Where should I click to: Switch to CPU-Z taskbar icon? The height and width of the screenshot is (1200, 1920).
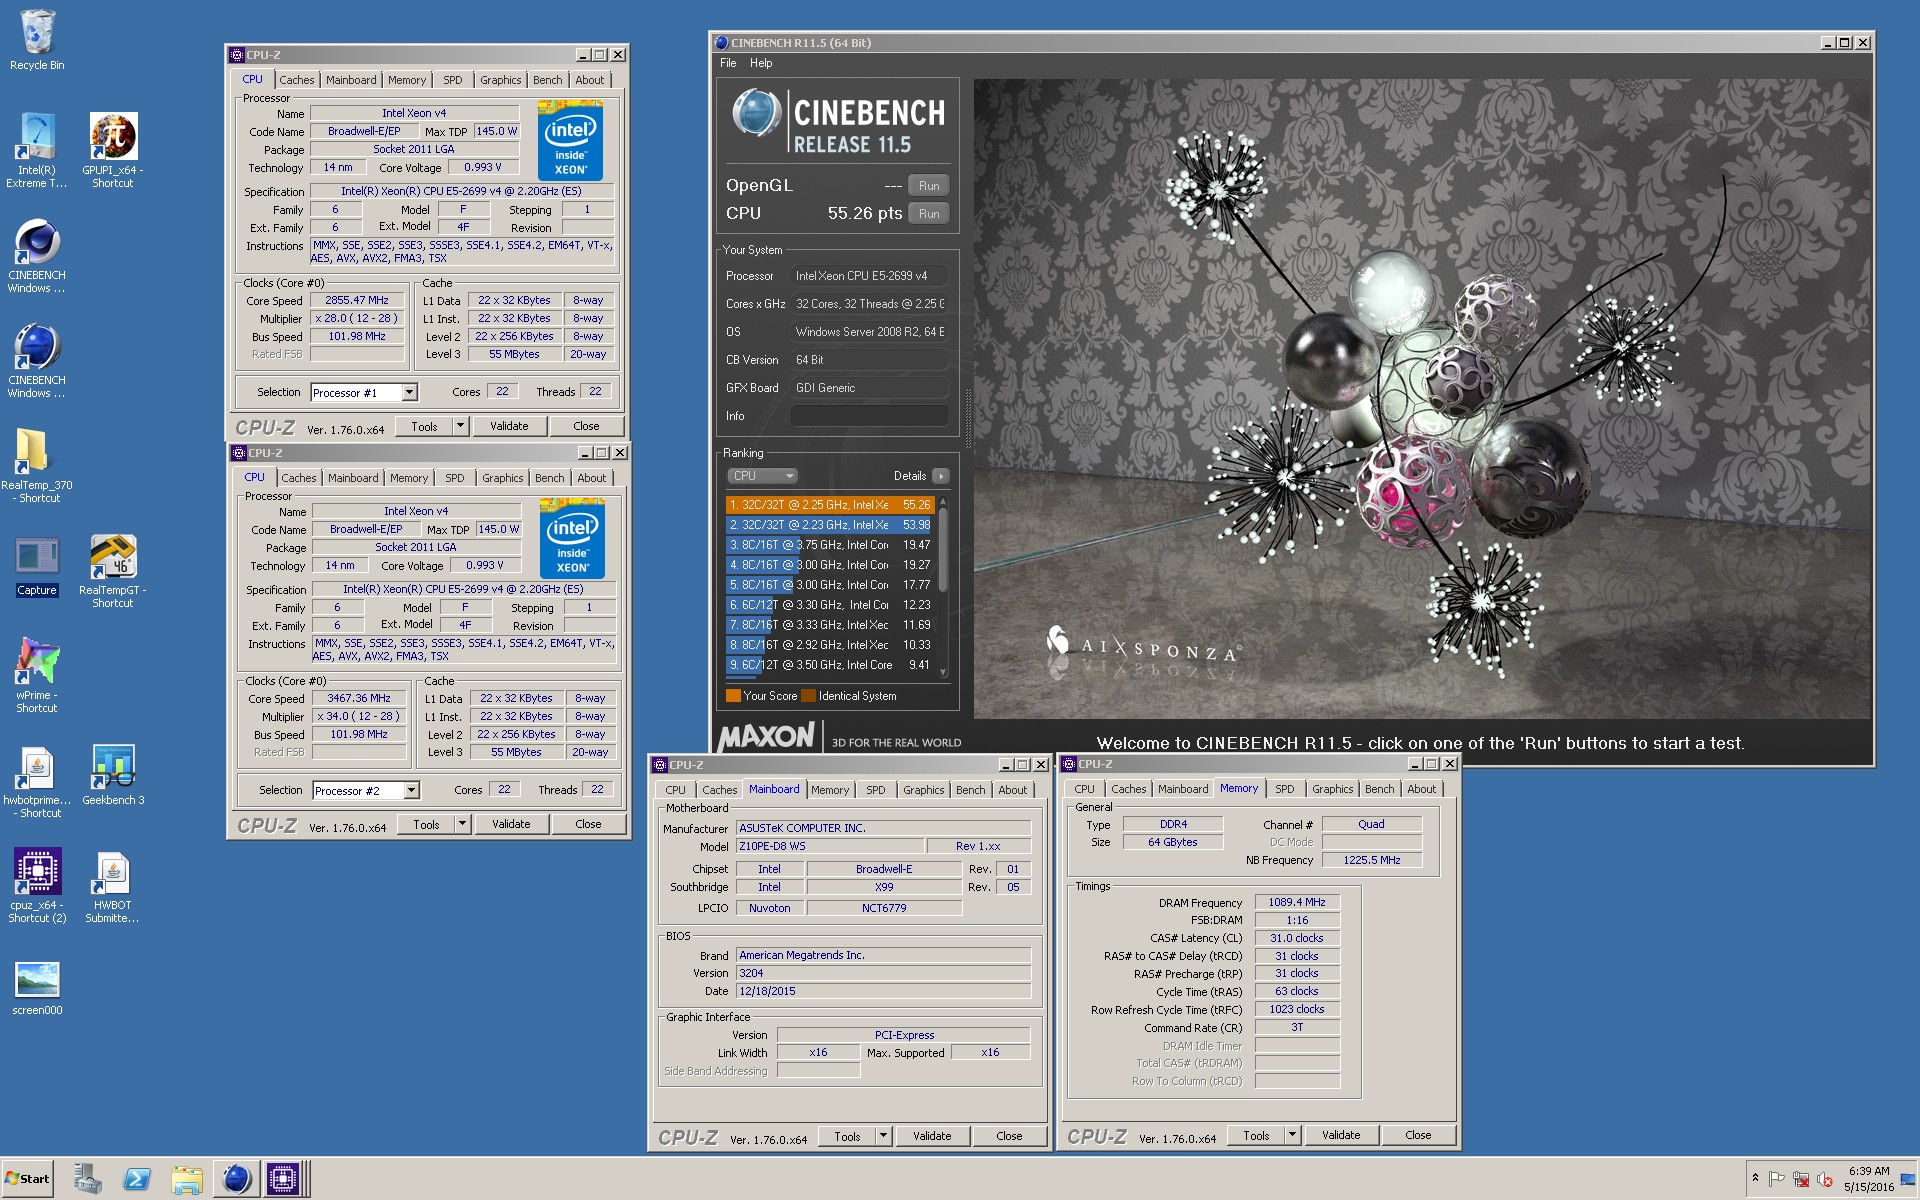point(283,1179)
